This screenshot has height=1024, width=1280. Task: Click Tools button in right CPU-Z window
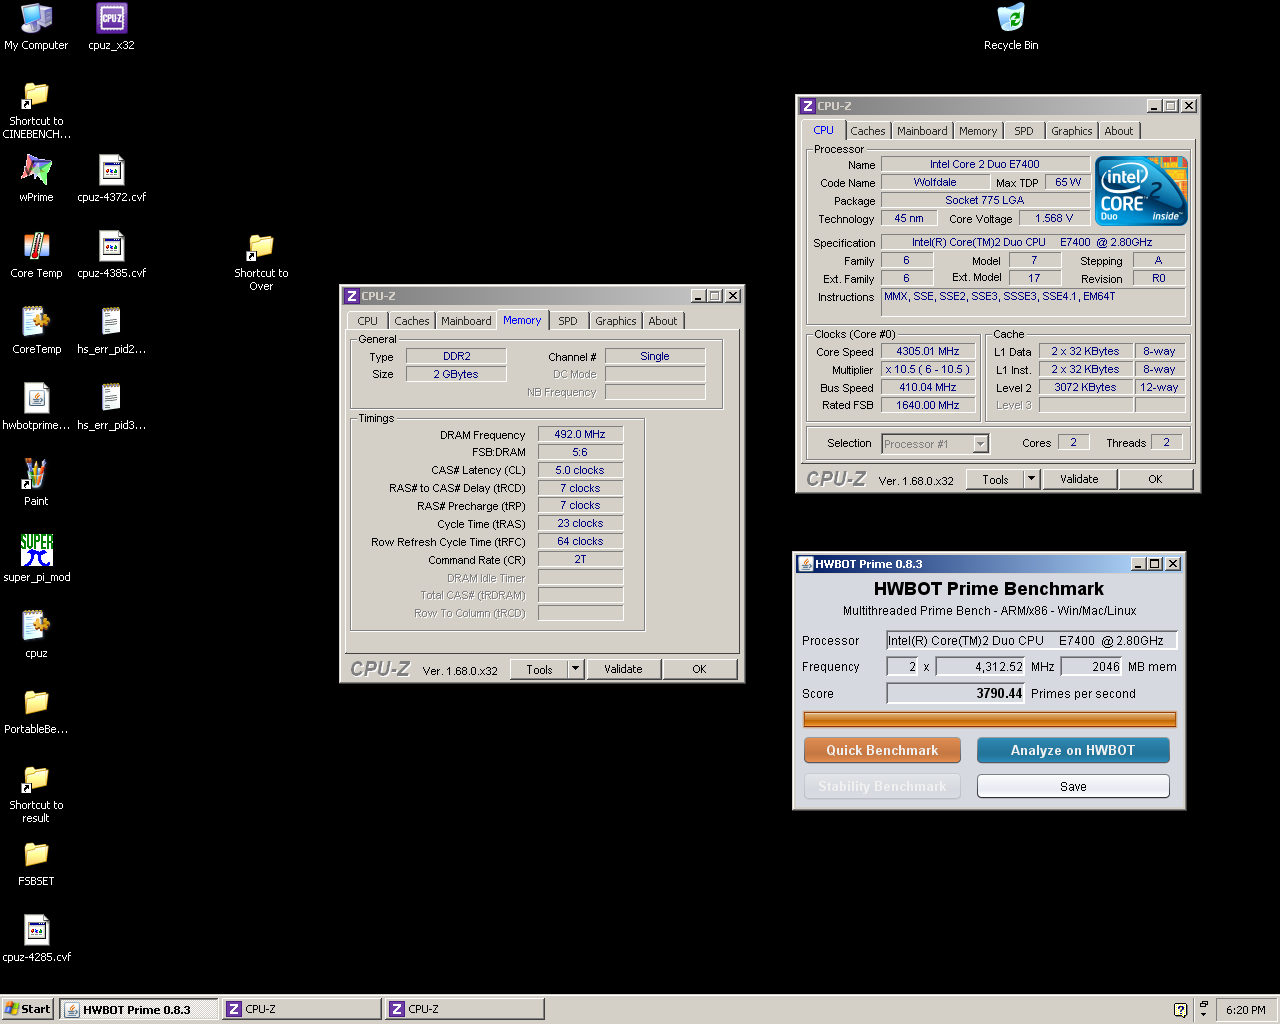(x=995, y=479)
